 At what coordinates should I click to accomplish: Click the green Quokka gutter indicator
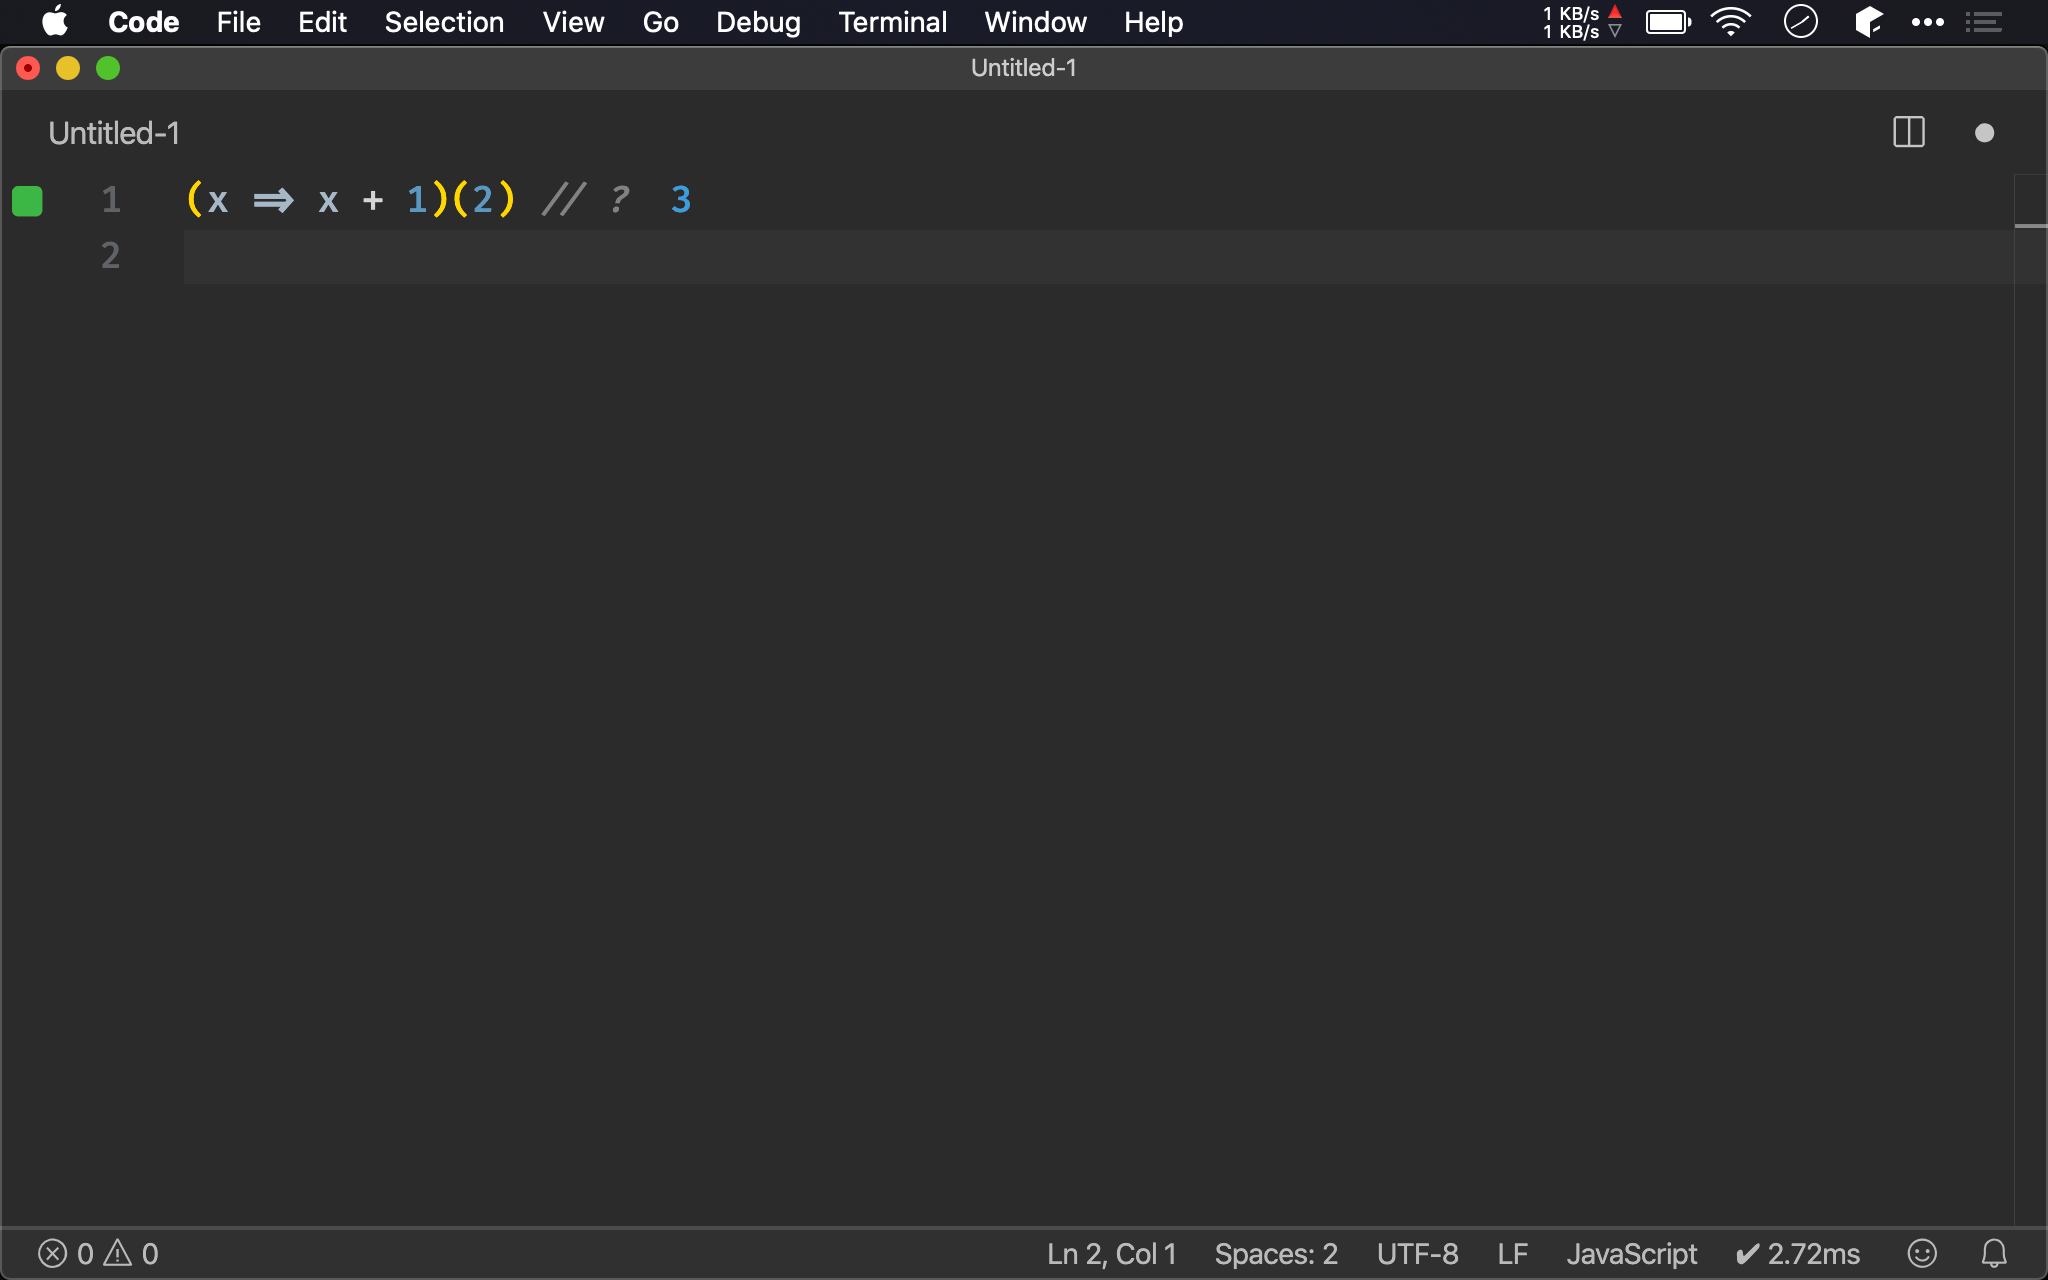[27, 201]
